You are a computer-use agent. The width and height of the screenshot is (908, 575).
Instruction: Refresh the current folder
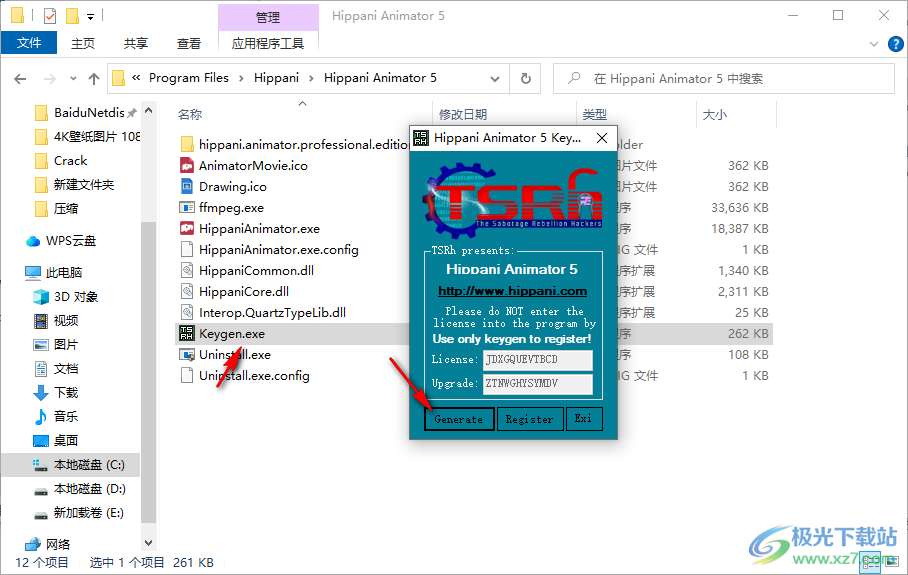coord(525,79)
